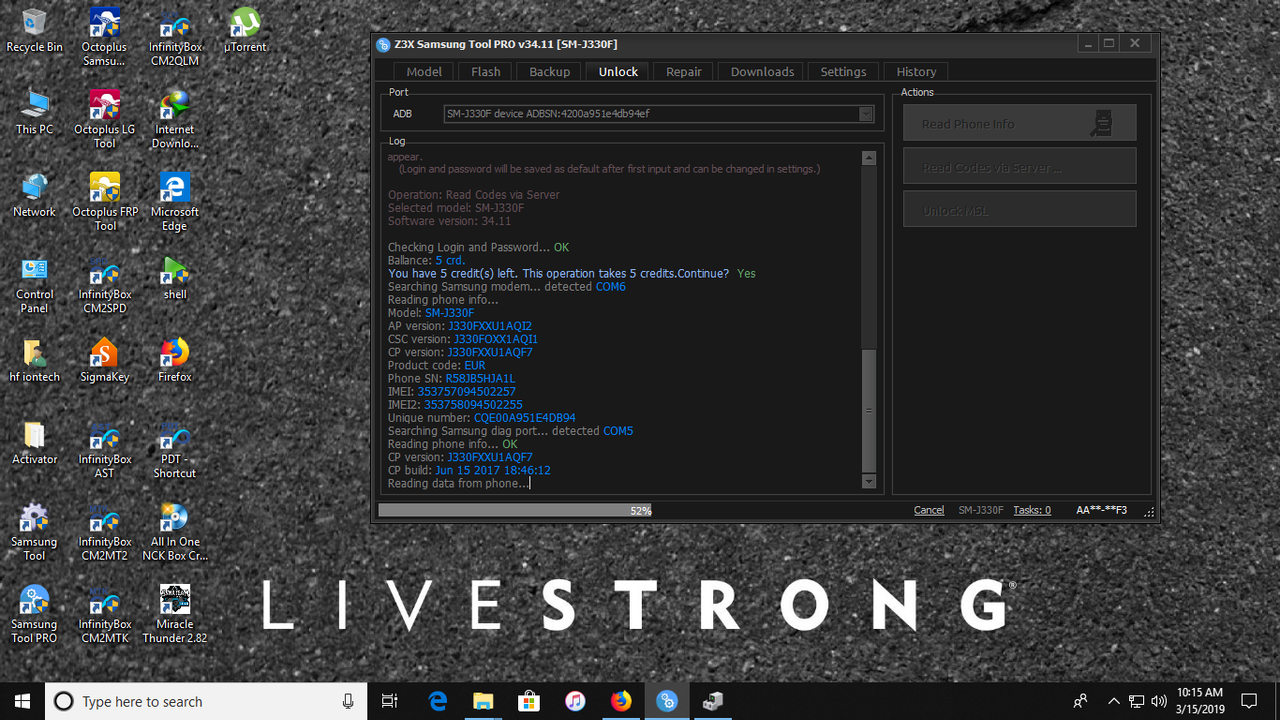Show hidden system tray icons
Screen dimensions: 1280x720
point(1114,701)
